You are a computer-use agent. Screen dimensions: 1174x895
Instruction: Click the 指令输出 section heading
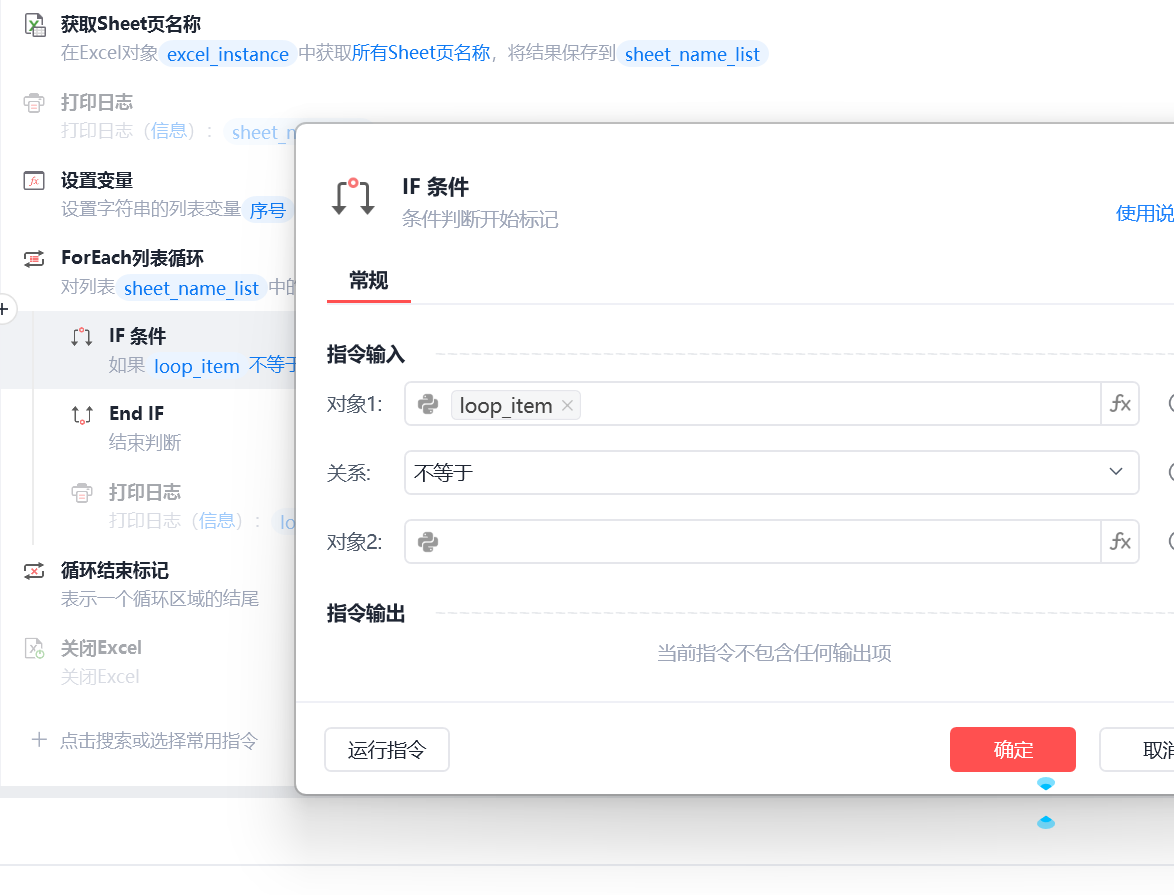coord(366,613)
